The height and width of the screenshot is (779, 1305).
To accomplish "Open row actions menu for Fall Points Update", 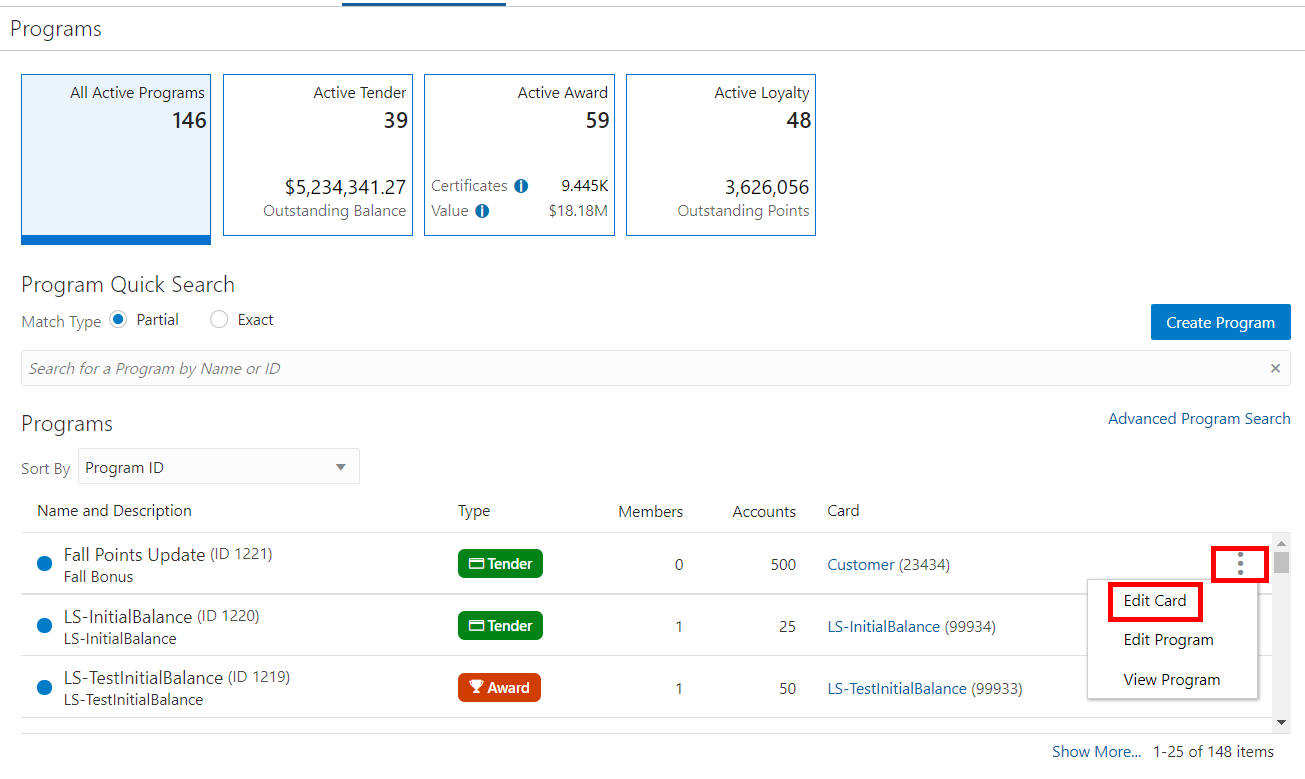I will pos(1240,564).
